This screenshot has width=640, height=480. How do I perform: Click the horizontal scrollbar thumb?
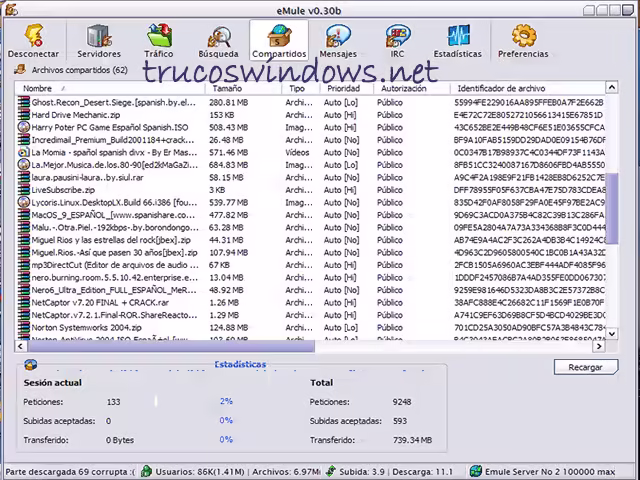[171, 346]
